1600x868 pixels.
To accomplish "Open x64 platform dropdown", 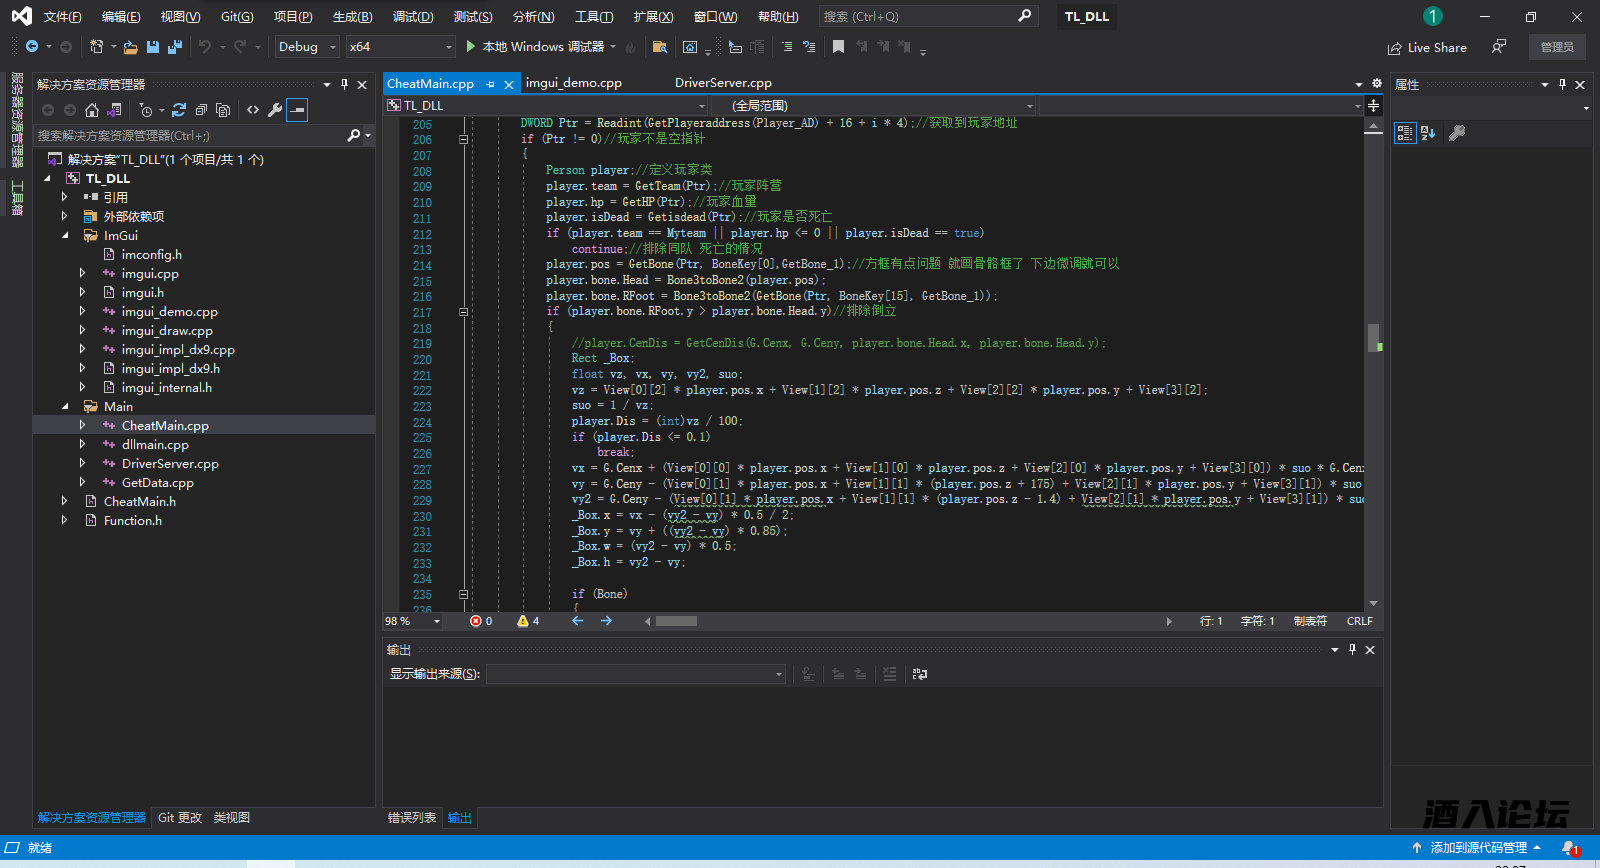I will click(x=400, y=47).
